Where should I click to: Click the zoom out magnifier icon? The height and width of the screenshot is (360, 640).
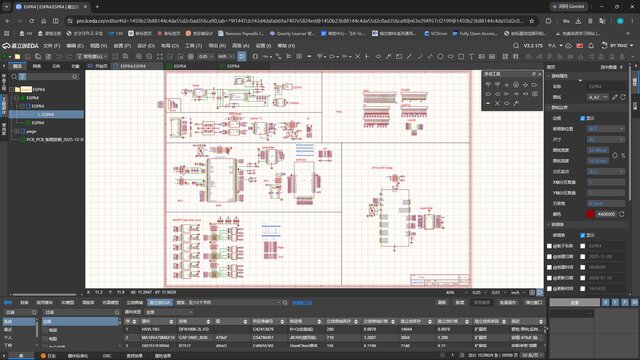pyautogui.click(x=149, y=56)
